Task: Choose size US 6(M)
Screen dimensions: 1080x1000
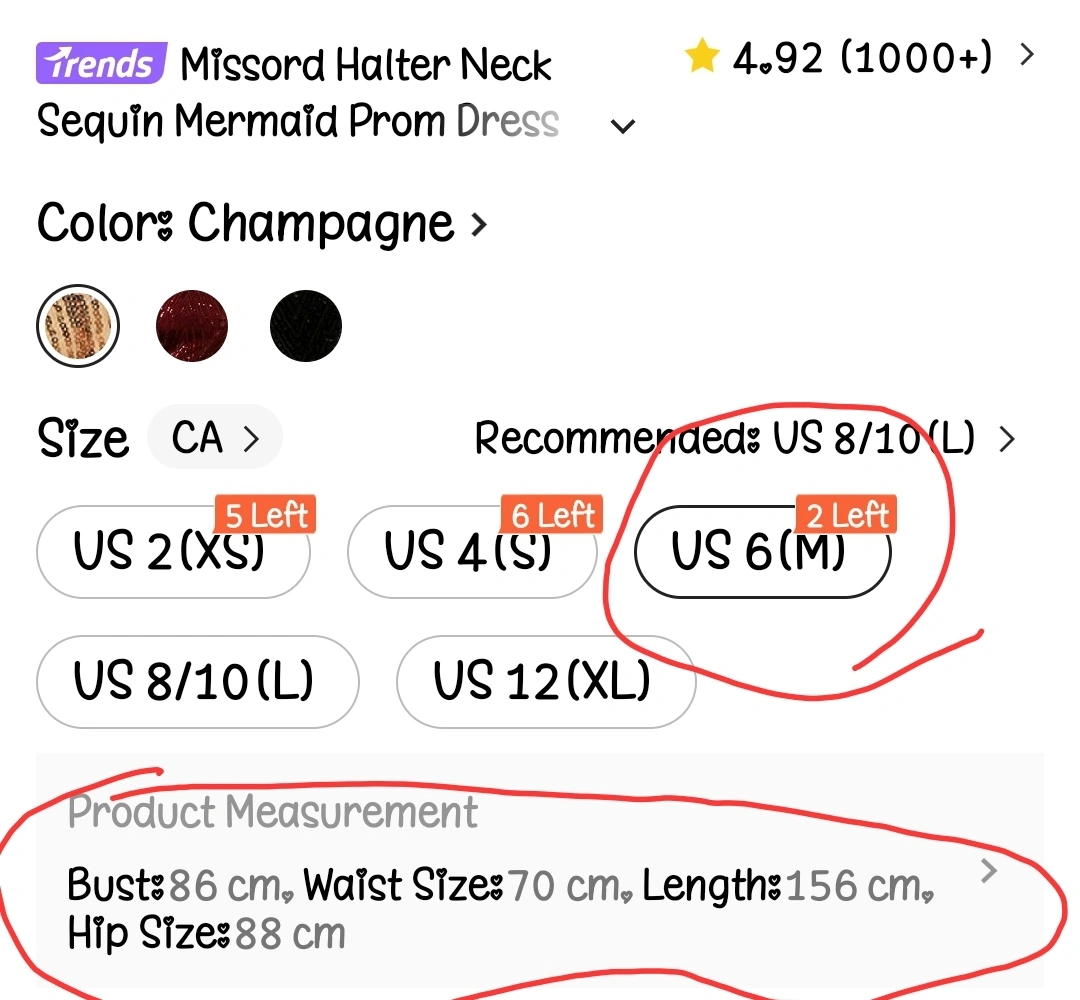Action: (x=760, y=552)
